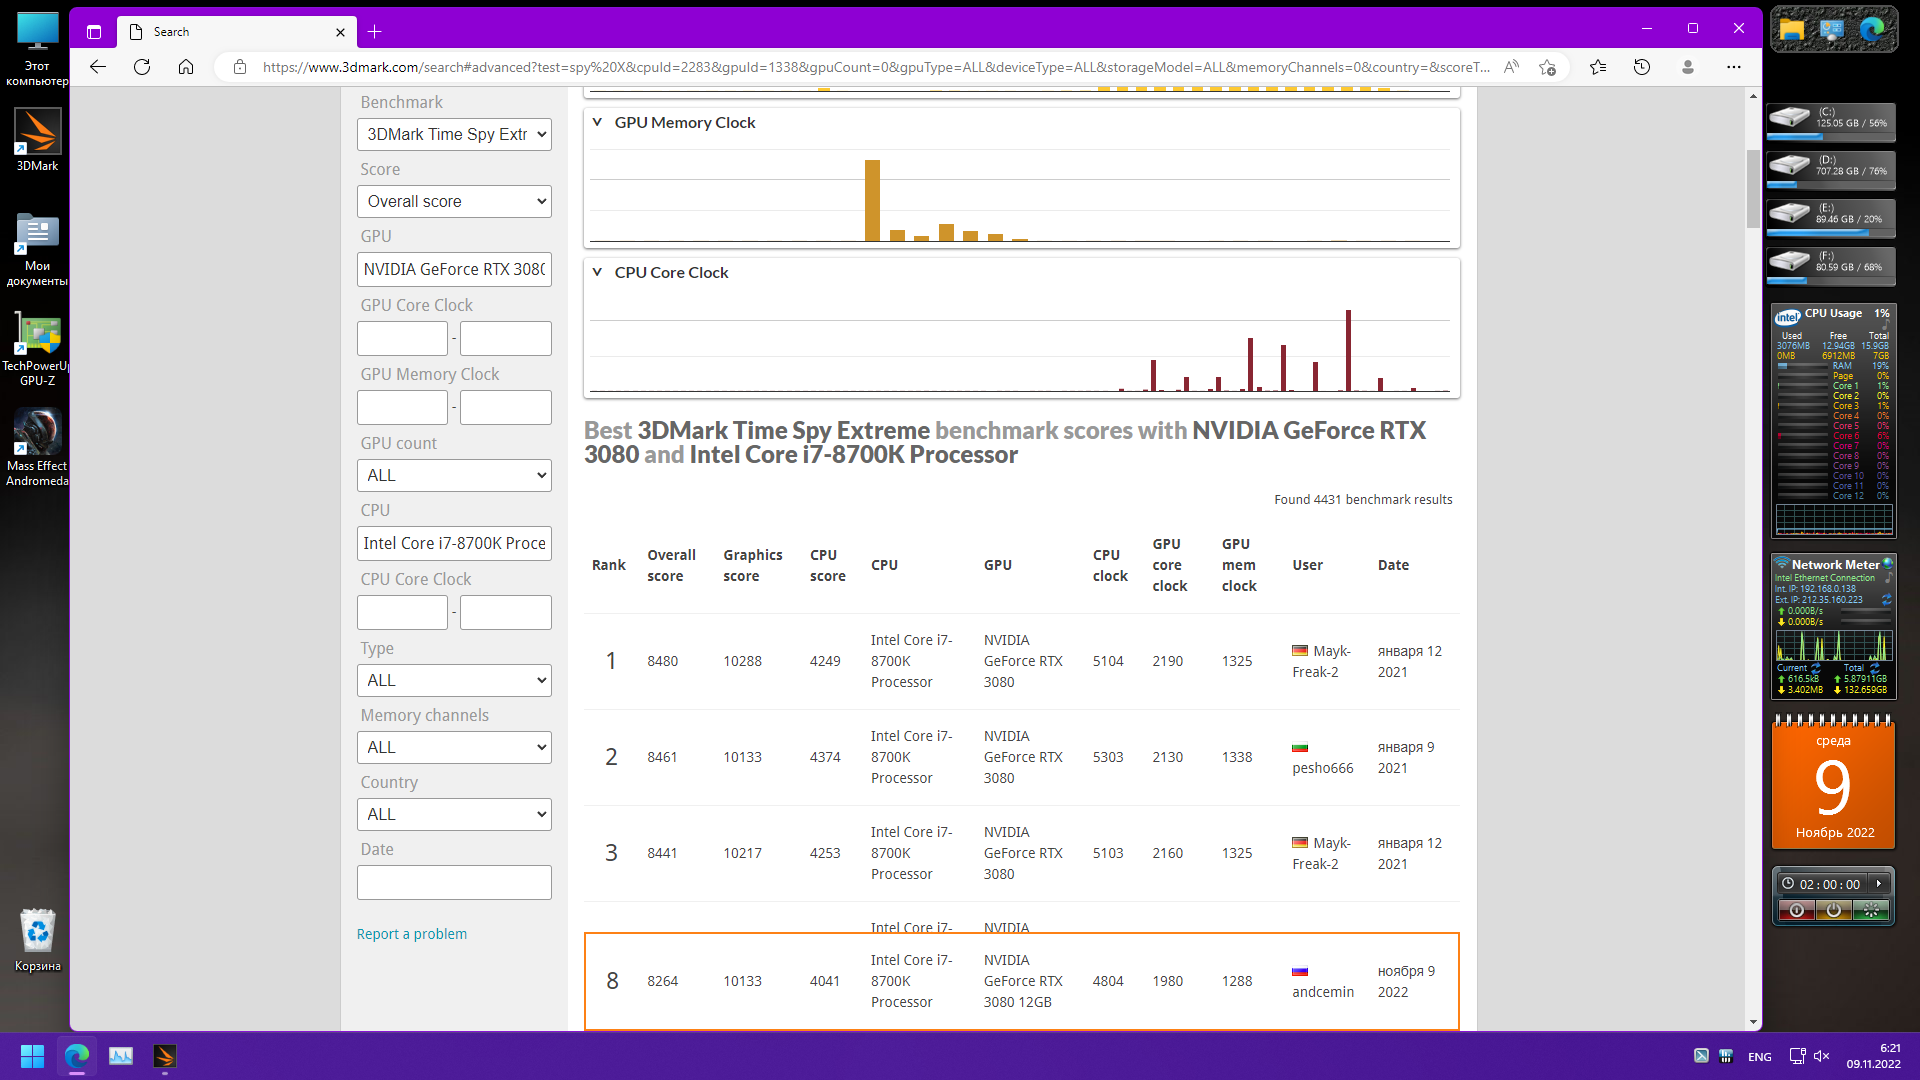This screenshot has height=1080, width=1920.
Task: Click the Date filter input field
Action: [454, 882]
